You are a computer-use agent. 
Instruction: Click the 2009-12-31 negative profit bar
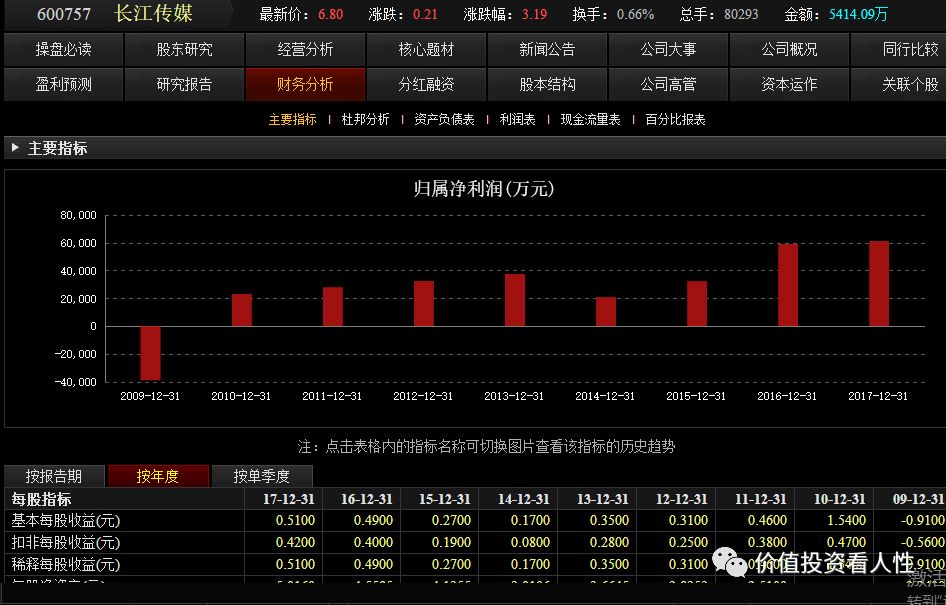150,353
